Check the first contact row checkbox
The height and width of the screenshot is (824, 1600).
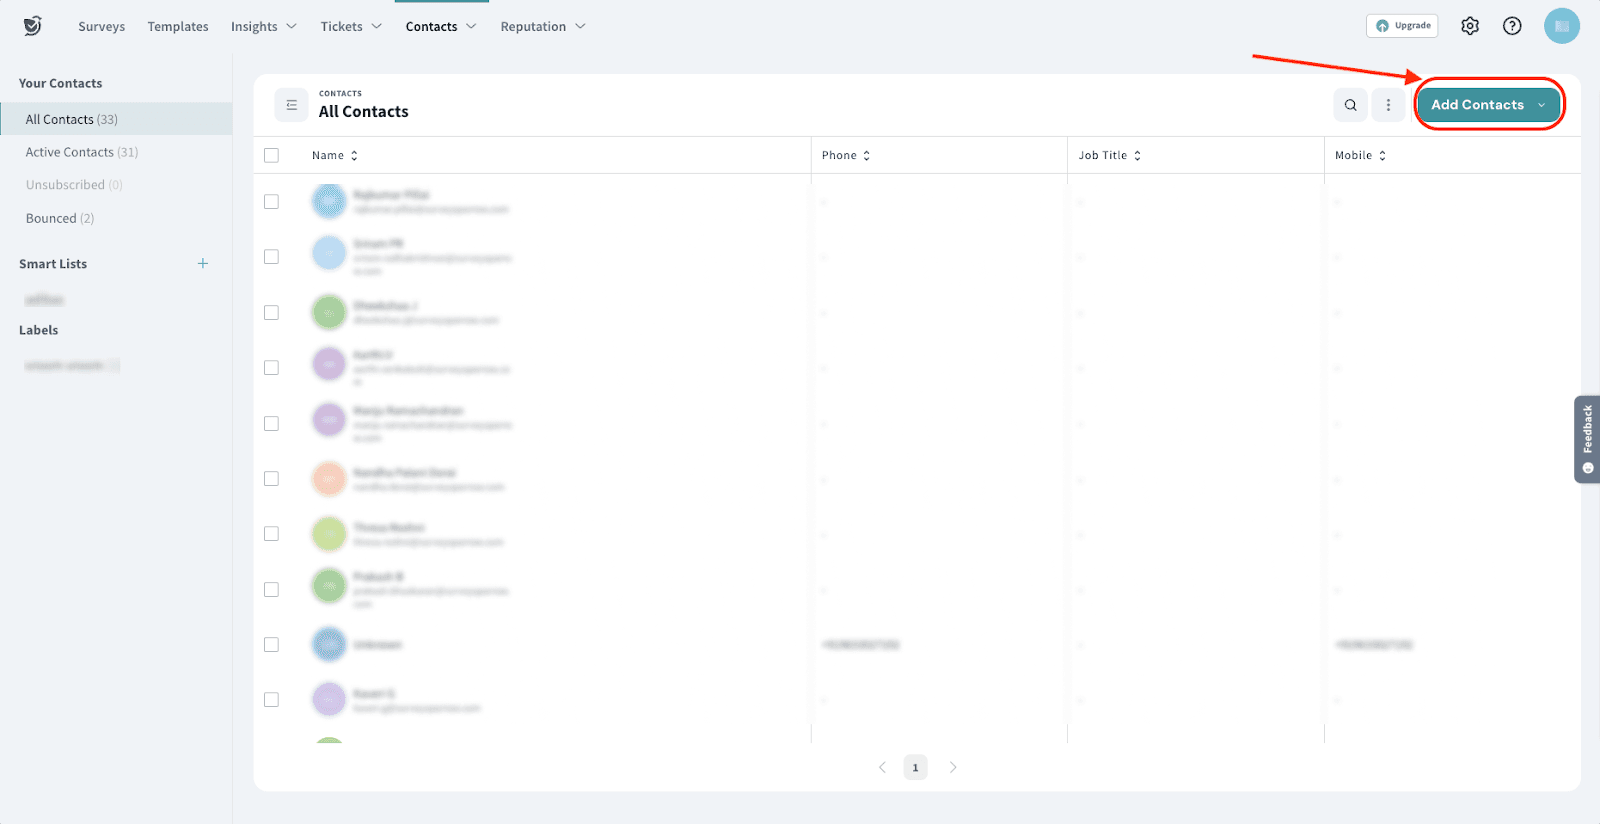click(271, 202)
